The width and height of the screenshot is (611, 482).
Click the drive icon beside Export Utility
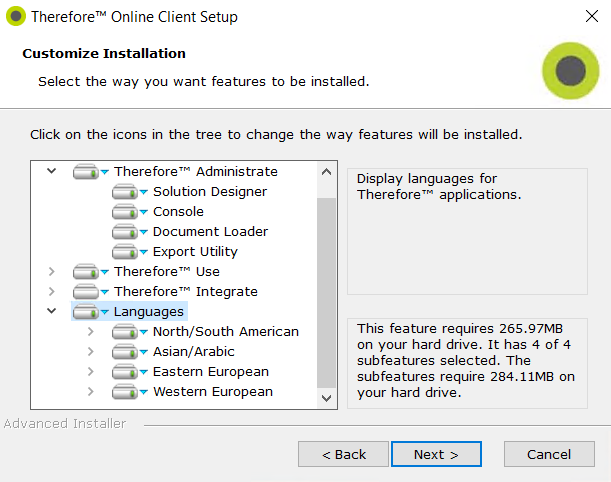click(125, 252)
